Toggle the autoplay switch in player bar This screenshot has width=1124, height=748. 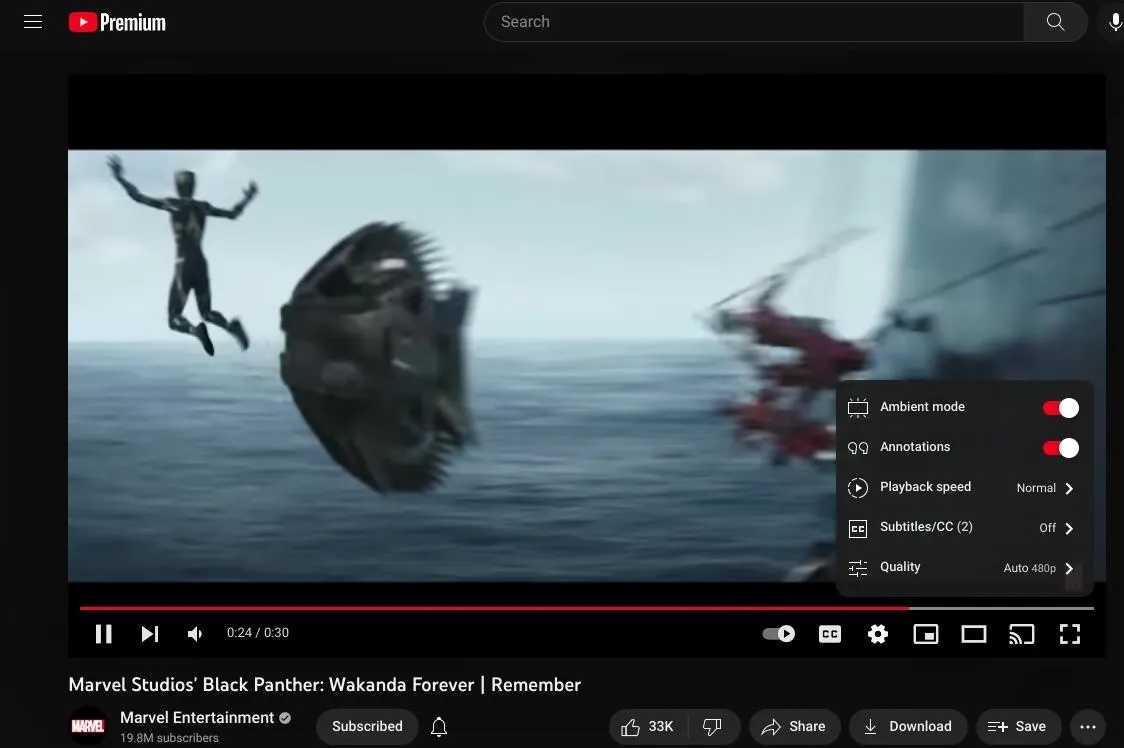click(x=778, y=634)
